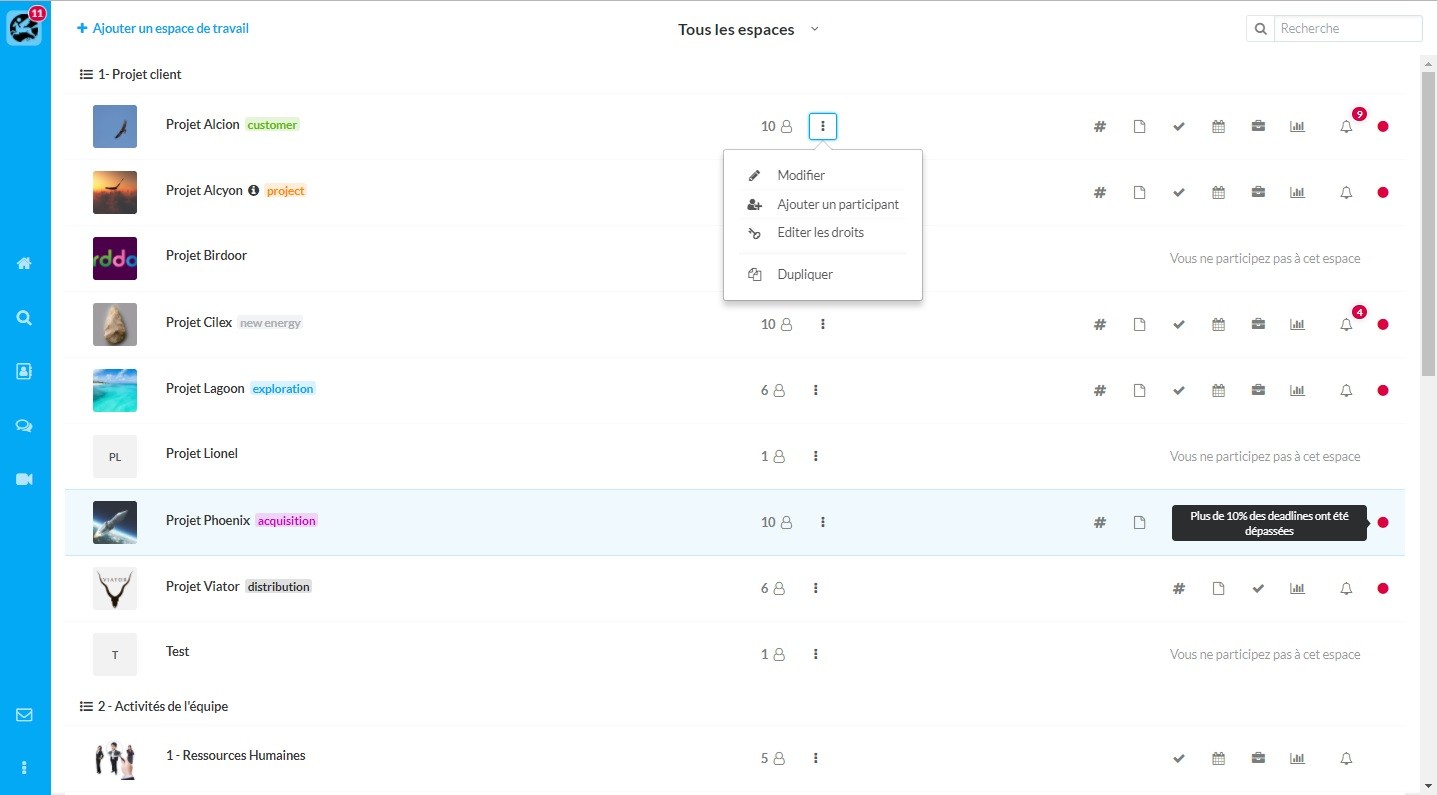Open the tasks checkmark icon for Ressources Humaines
The height and width of the screenshot is (795, 1437).
point(1179,758)
